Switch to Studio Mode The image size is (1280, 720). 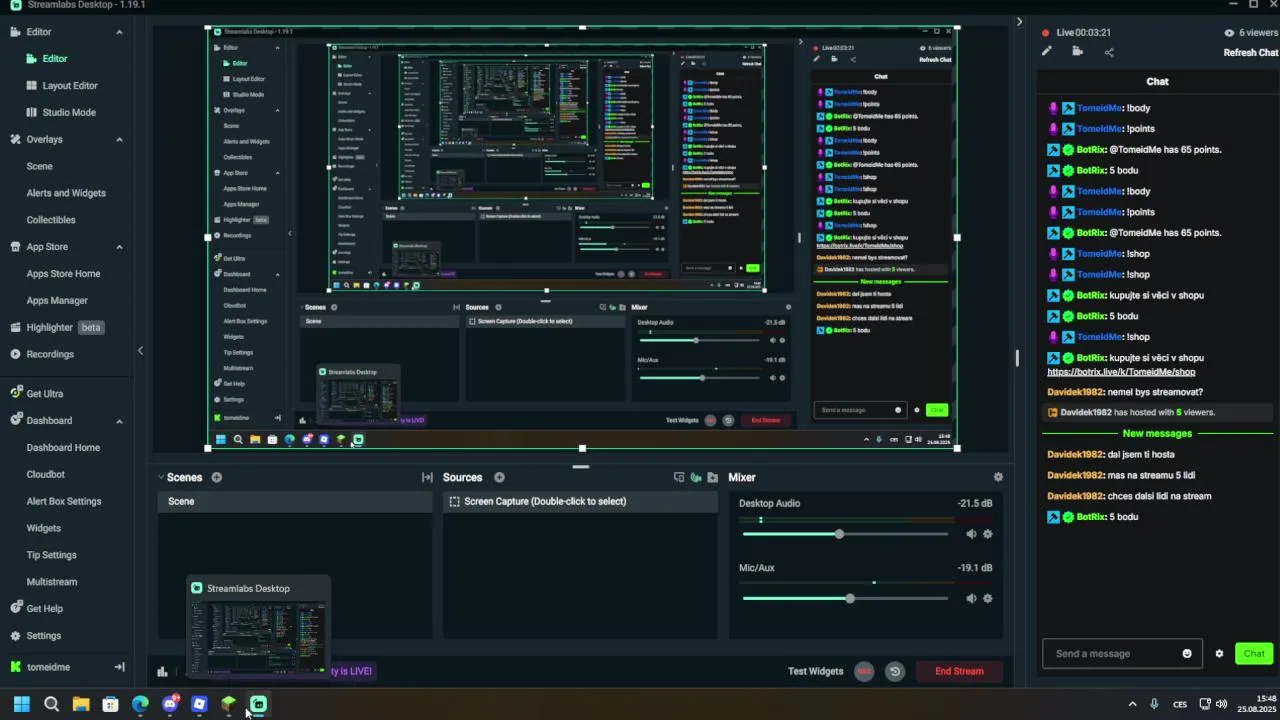click(69, 113)
